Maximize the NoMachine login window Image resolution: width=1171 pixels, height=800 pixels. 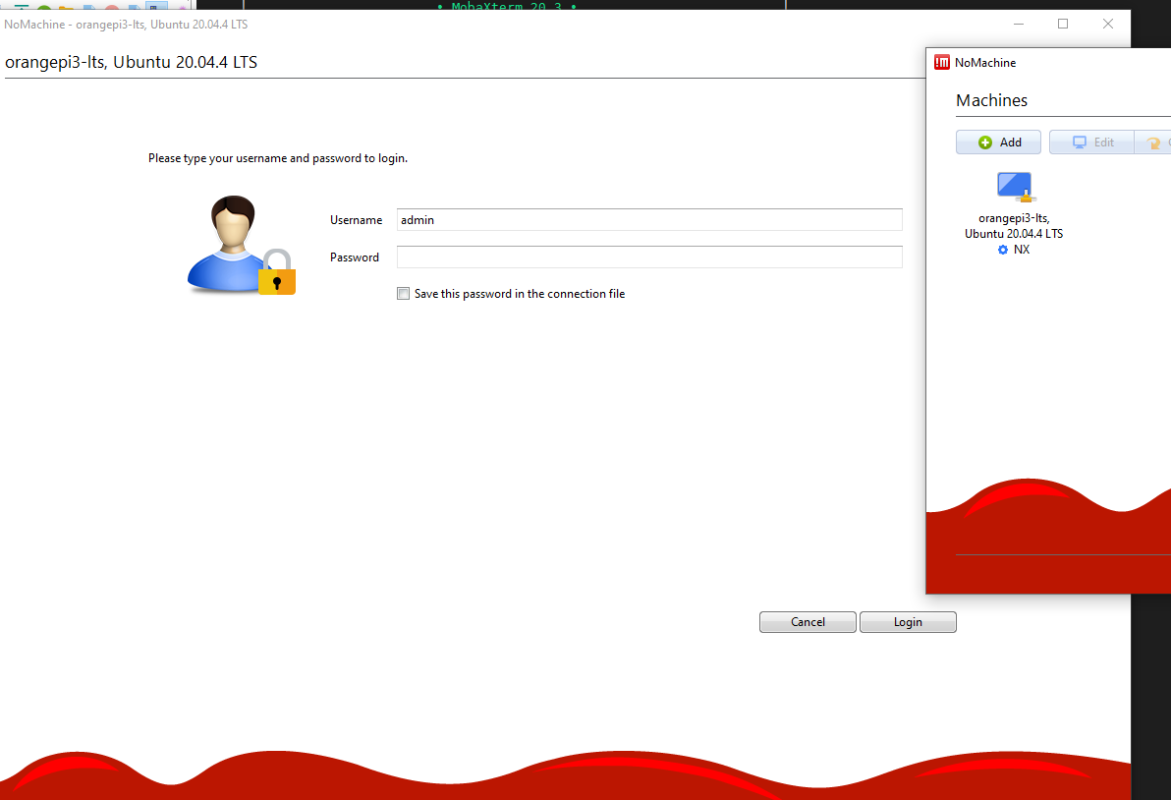click(x=1063, y=24)
